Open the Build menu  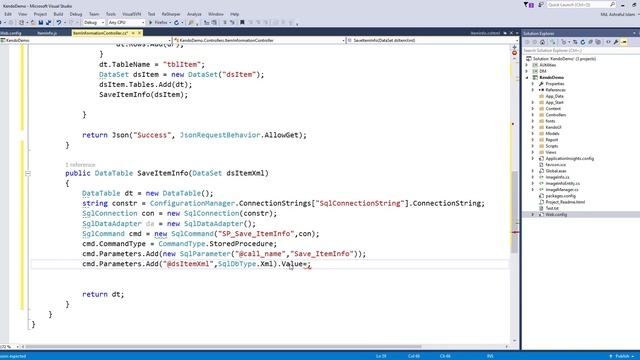[58, 14]
